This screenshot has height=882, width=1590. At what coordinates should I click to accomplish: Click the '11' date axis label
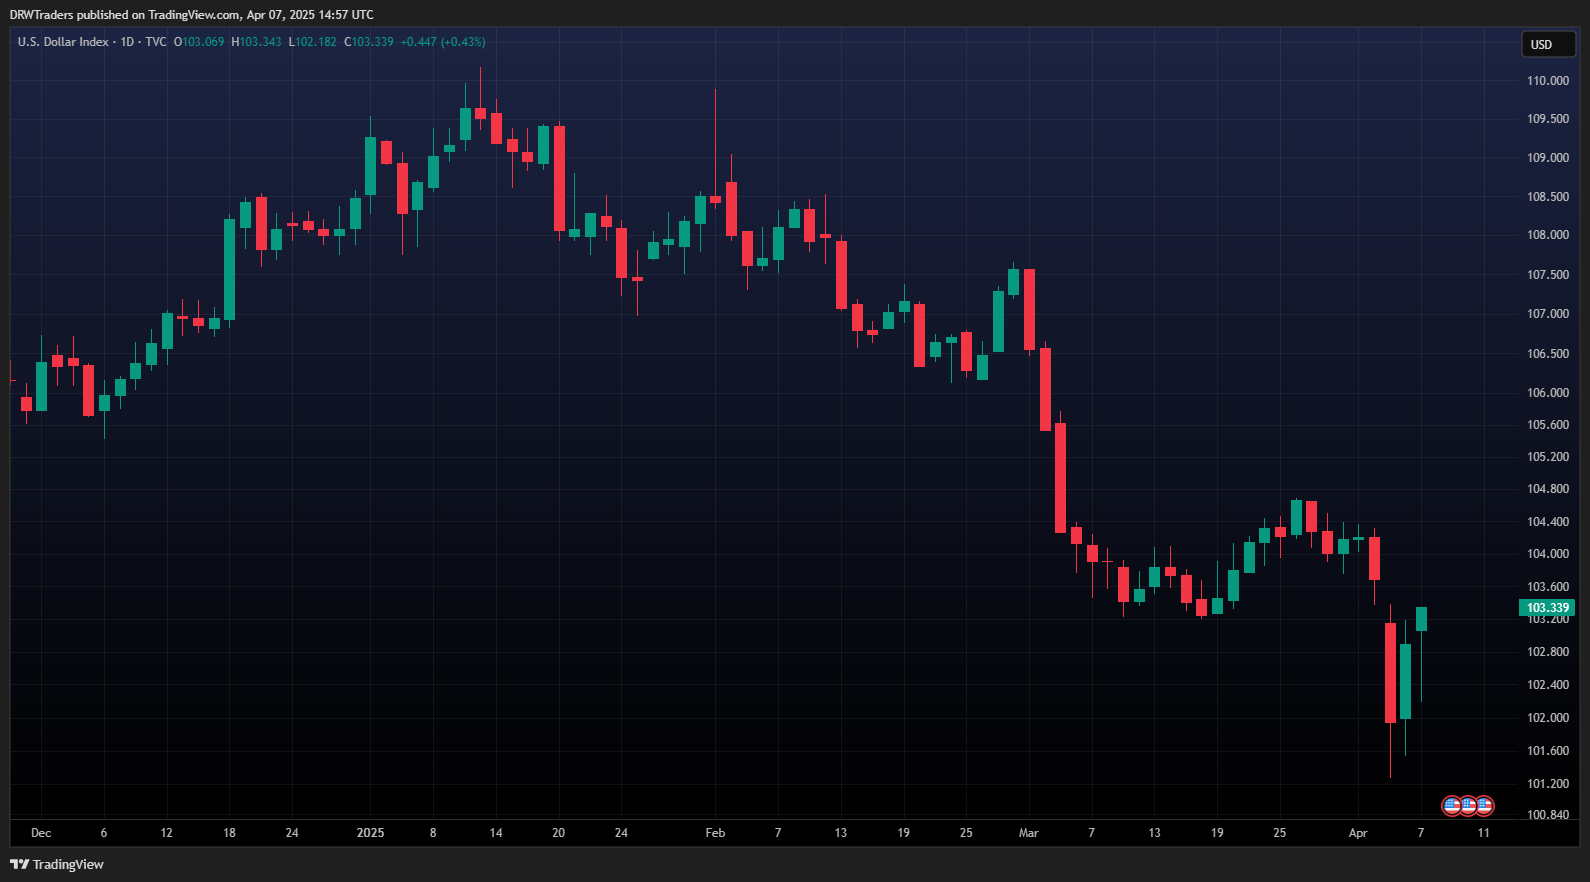click(x=1483, y=833)
